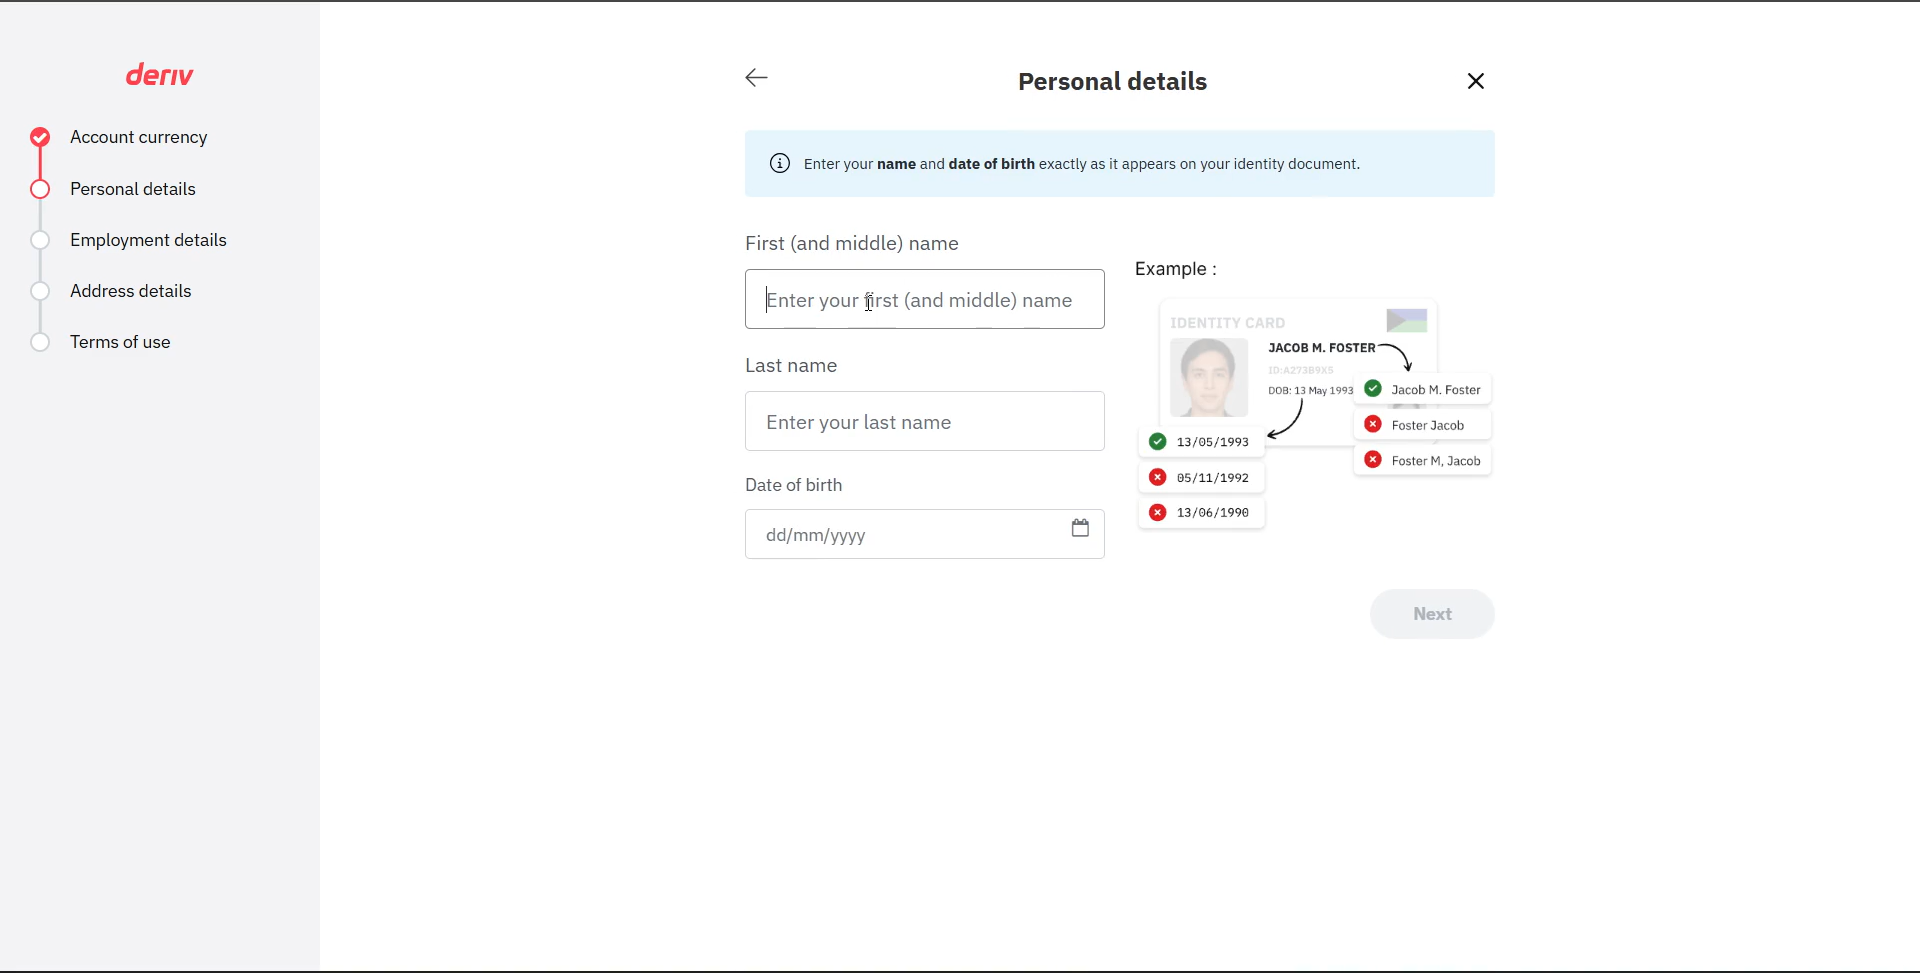Click the 'Jacob M. Foster' example name
Screen dimensions: 1920x973
click(1436, 390)
